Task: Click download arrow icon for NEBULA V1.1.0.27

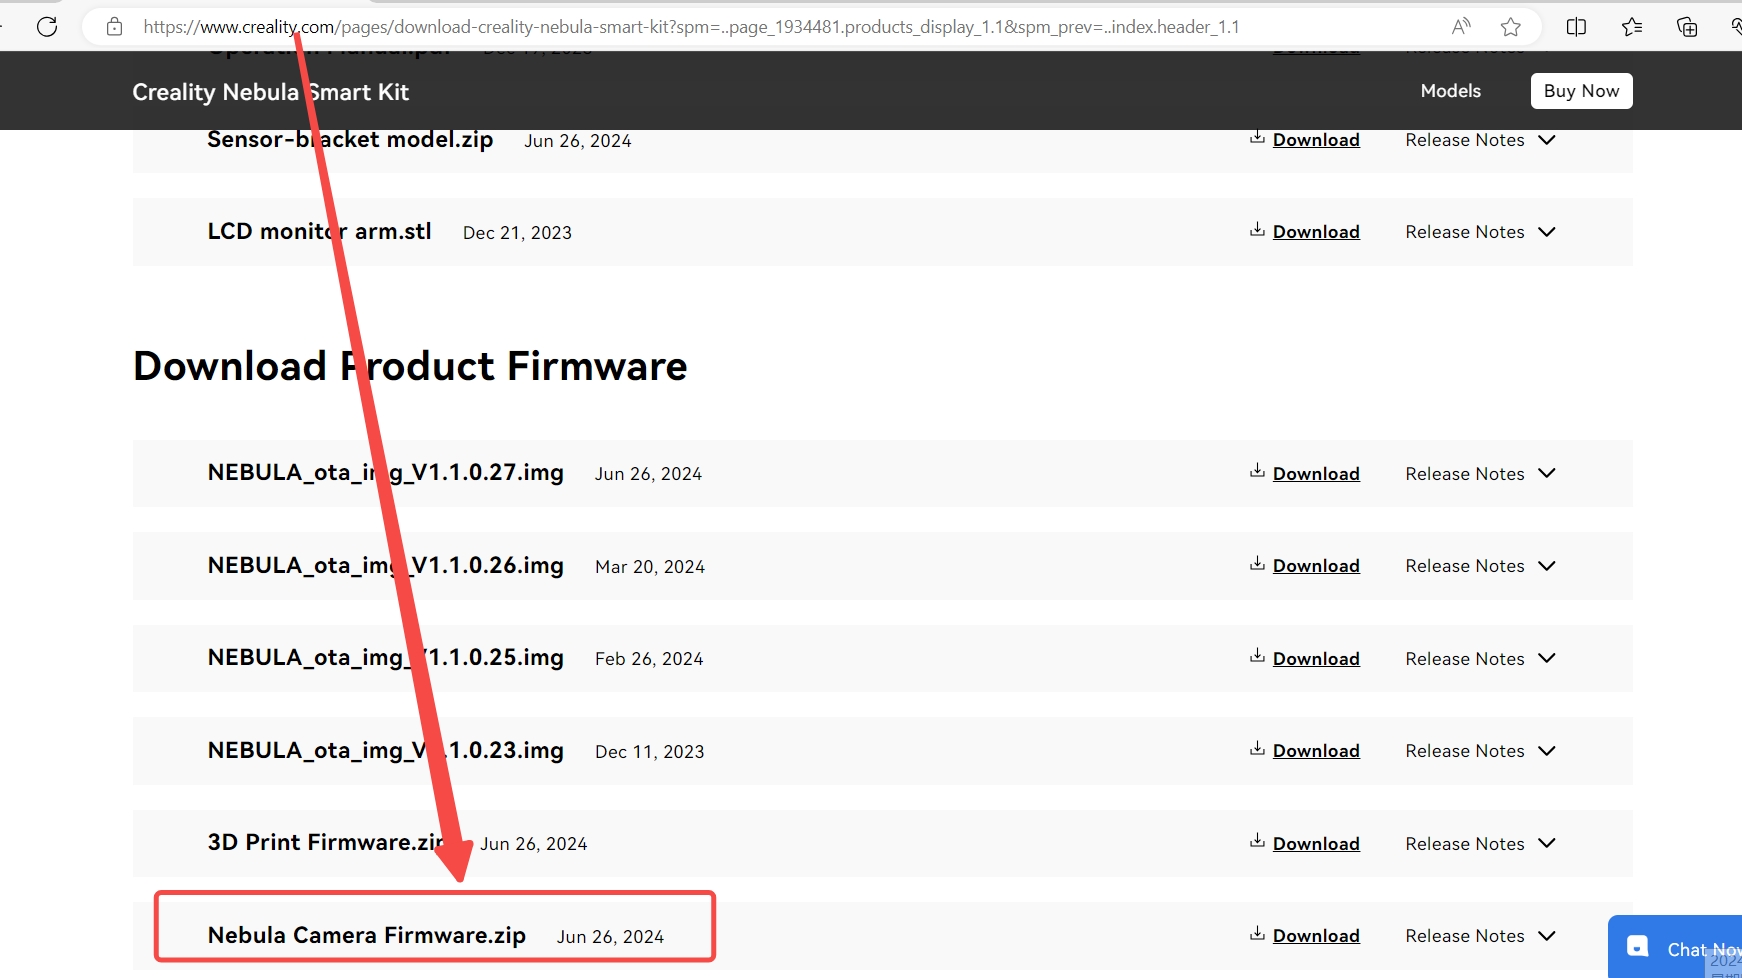Action: (1257, 471)
